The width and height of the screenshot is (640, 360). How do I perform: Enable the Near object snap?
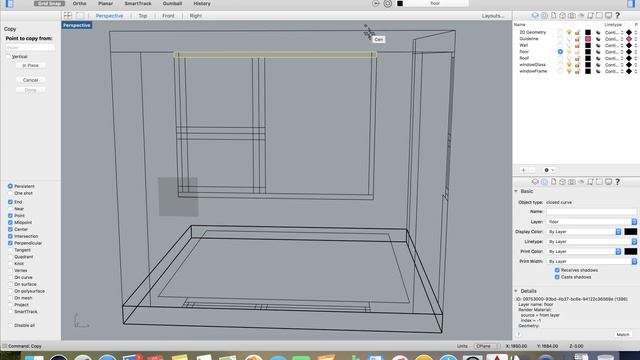[10, 209]
